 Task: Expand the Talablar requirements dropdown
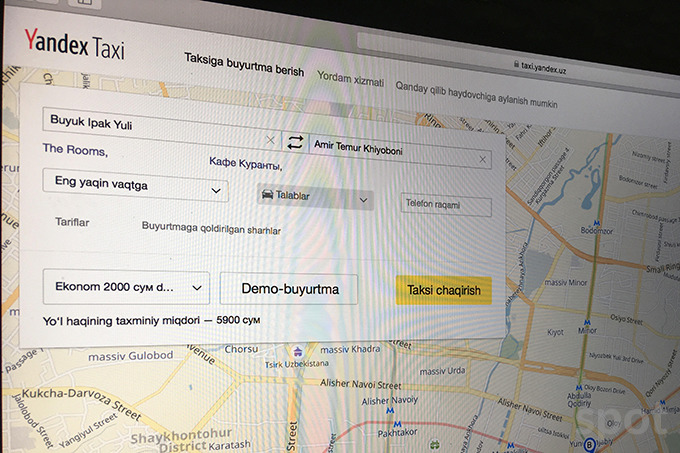tap(315, 197)
